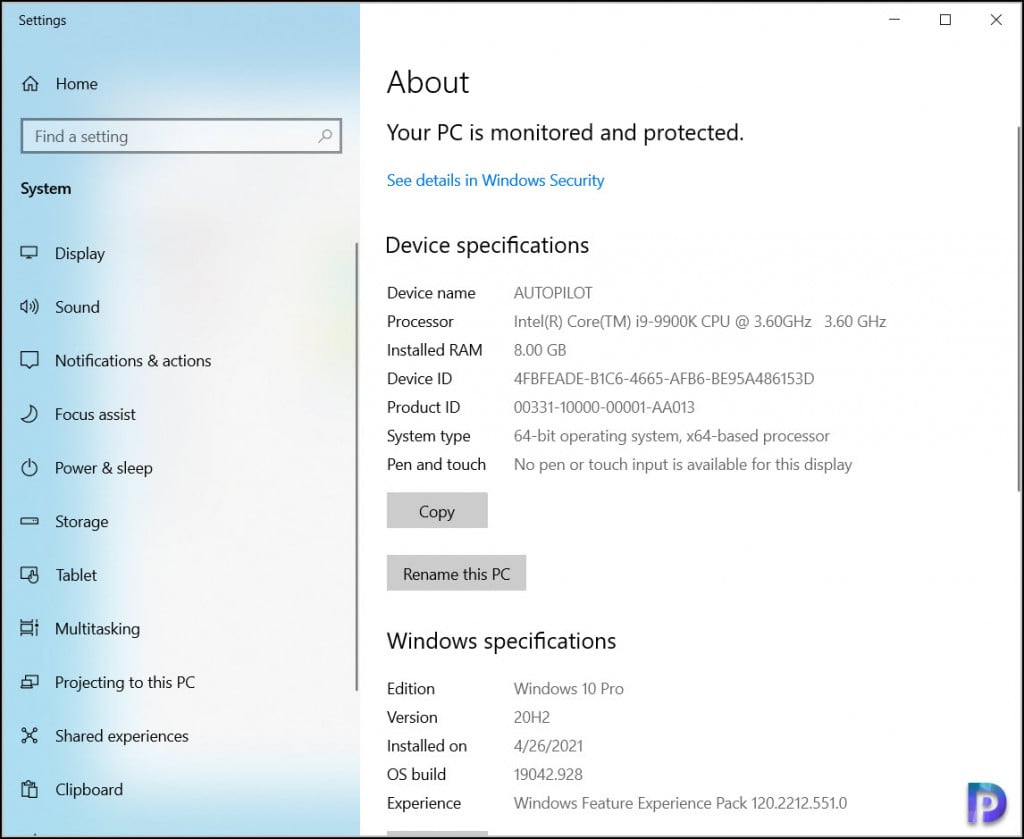Open Multitasking settings

[97, 629]
